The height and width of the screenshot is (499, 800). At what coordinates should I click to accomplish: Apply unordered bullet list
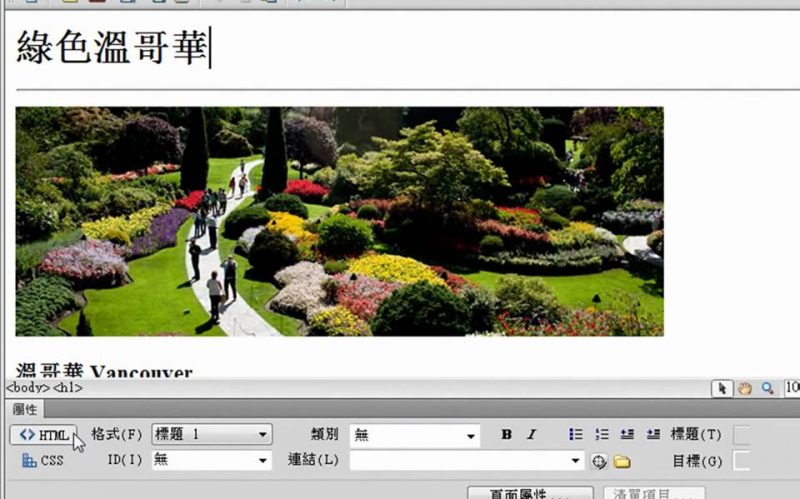[x=576, y=435]
